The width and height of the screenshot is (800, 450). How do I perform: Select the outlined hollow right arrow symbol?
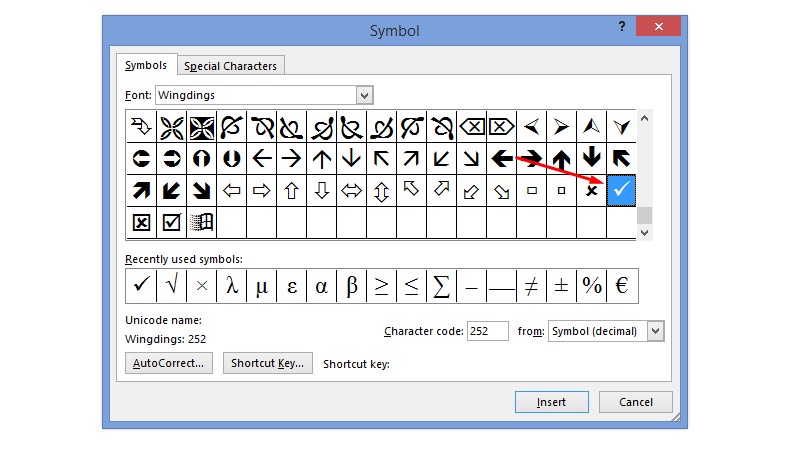262,190
